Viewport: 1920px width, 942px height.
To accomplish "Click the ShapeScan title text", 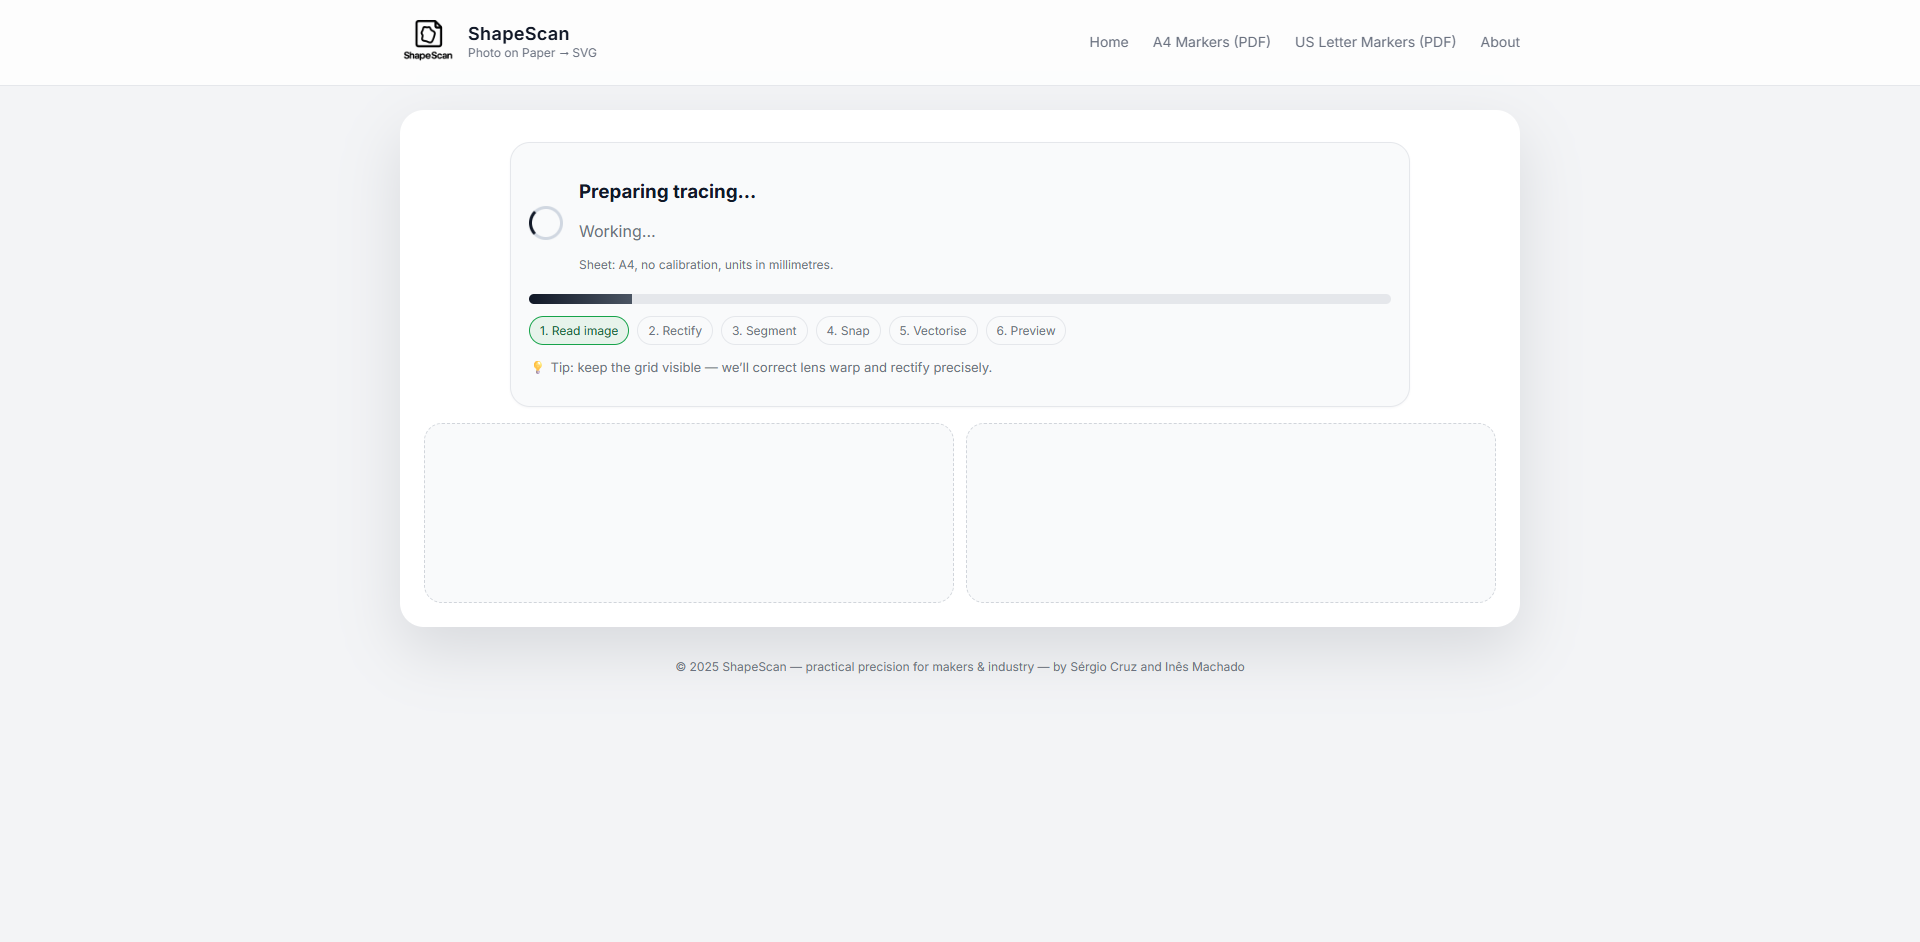I will coord(518,34).
